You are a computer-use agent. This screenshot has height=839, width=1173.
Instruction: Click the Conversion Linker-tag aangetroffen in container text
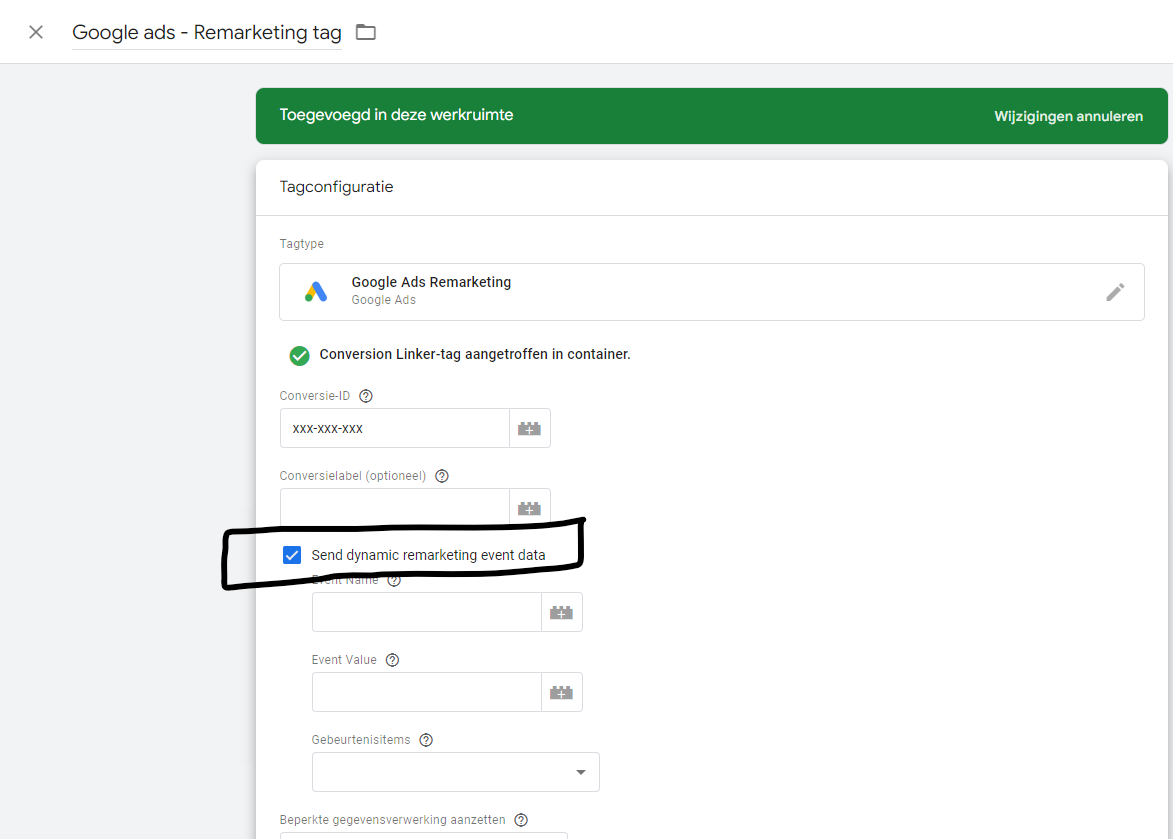(x=475, y=354)
